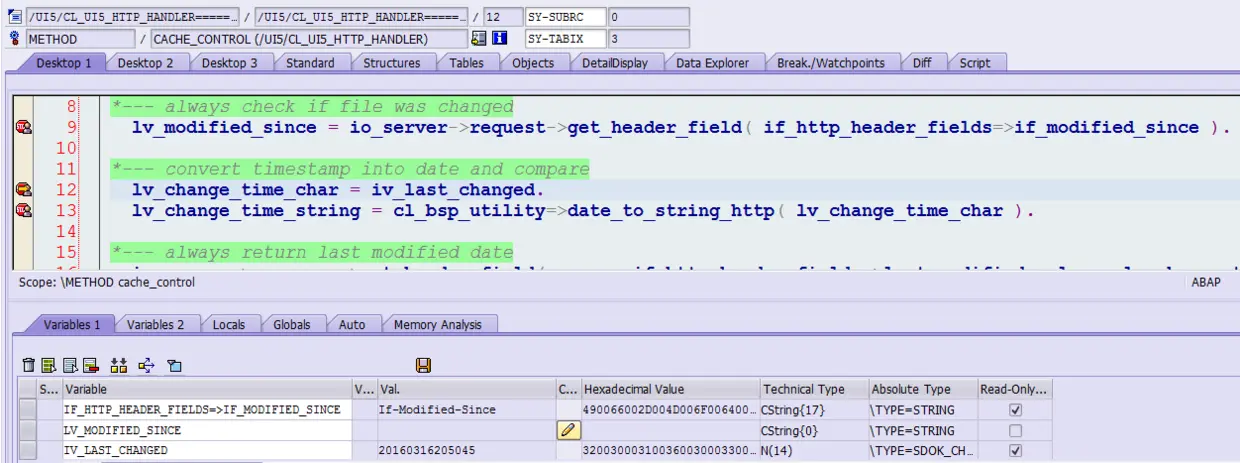Open the Break./Watchpoints tab
The width and height of the screenshot is (1240, 463).
[x=831, y=62]
